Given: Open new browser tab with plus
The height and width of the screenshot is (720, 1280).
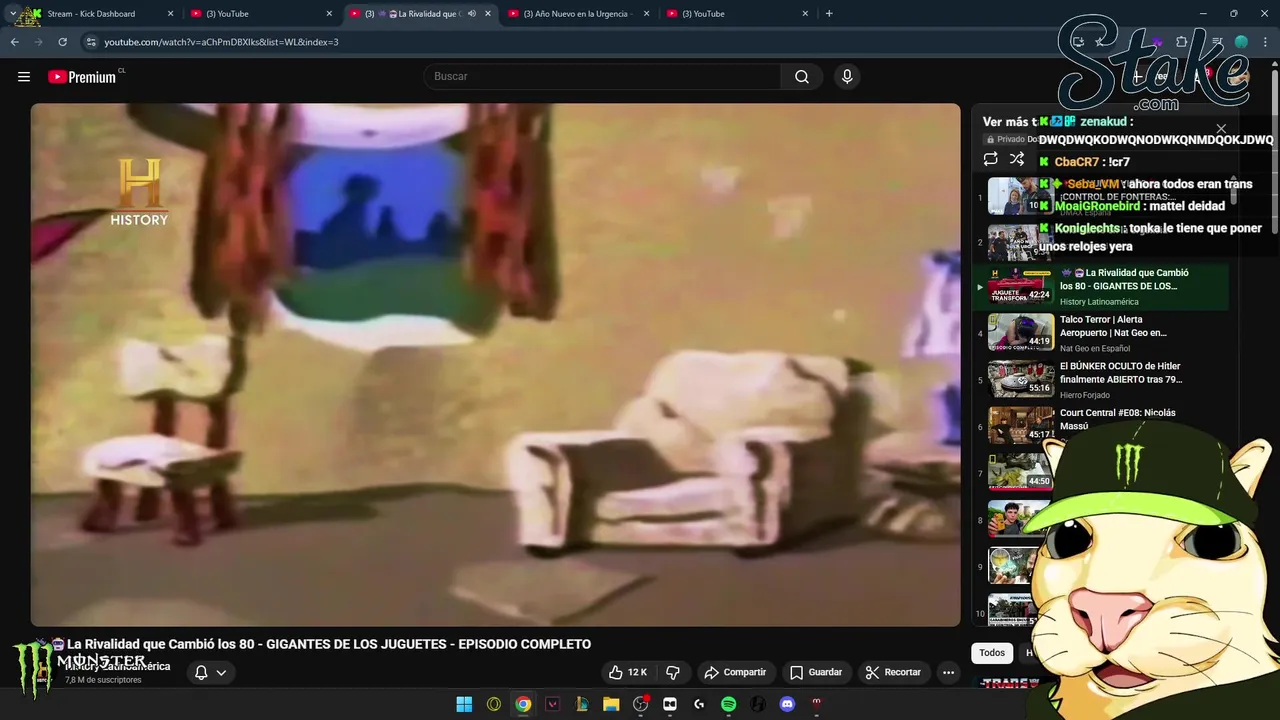Looking at the screenshot, I should pos(829,14).
